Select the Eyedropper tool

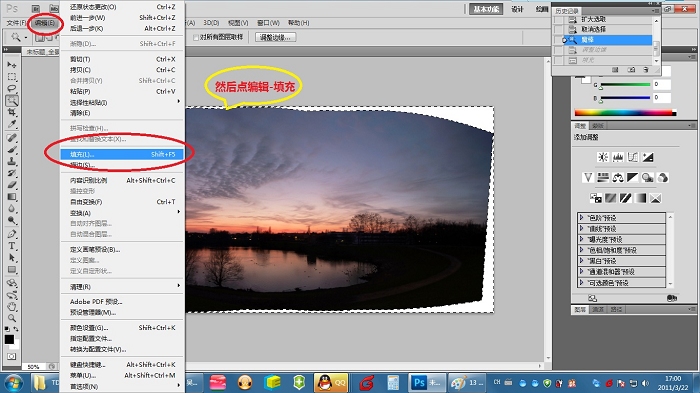tap(11, 124)
